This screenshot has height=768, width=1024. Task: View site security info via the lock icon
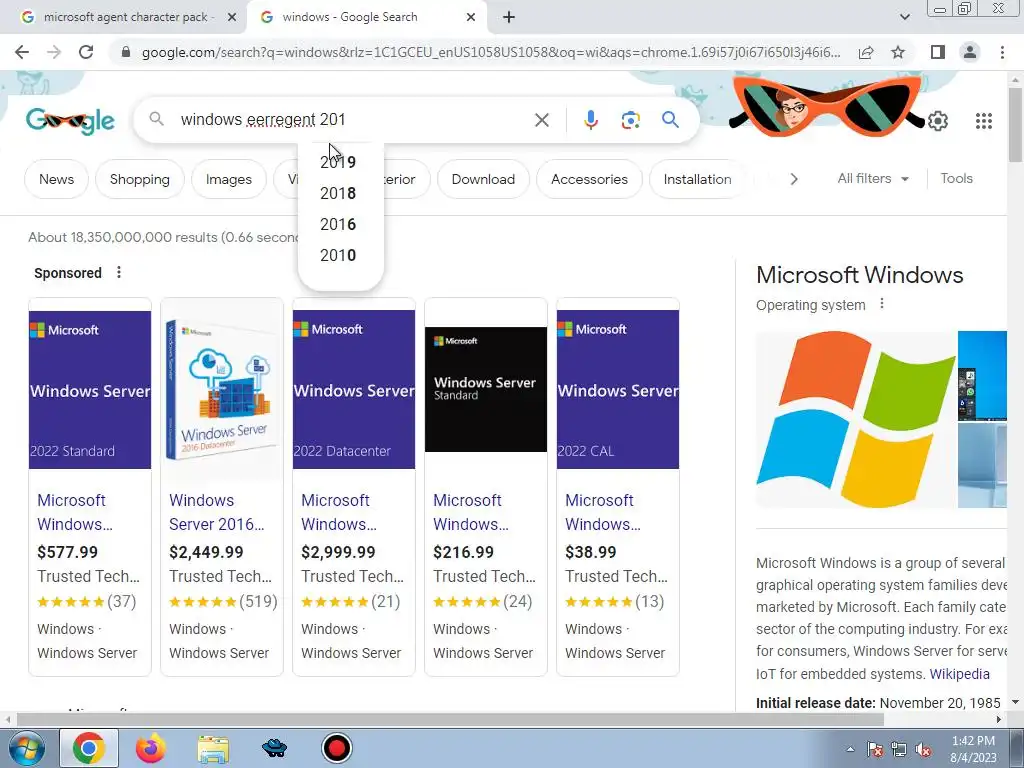coord(126,52)
